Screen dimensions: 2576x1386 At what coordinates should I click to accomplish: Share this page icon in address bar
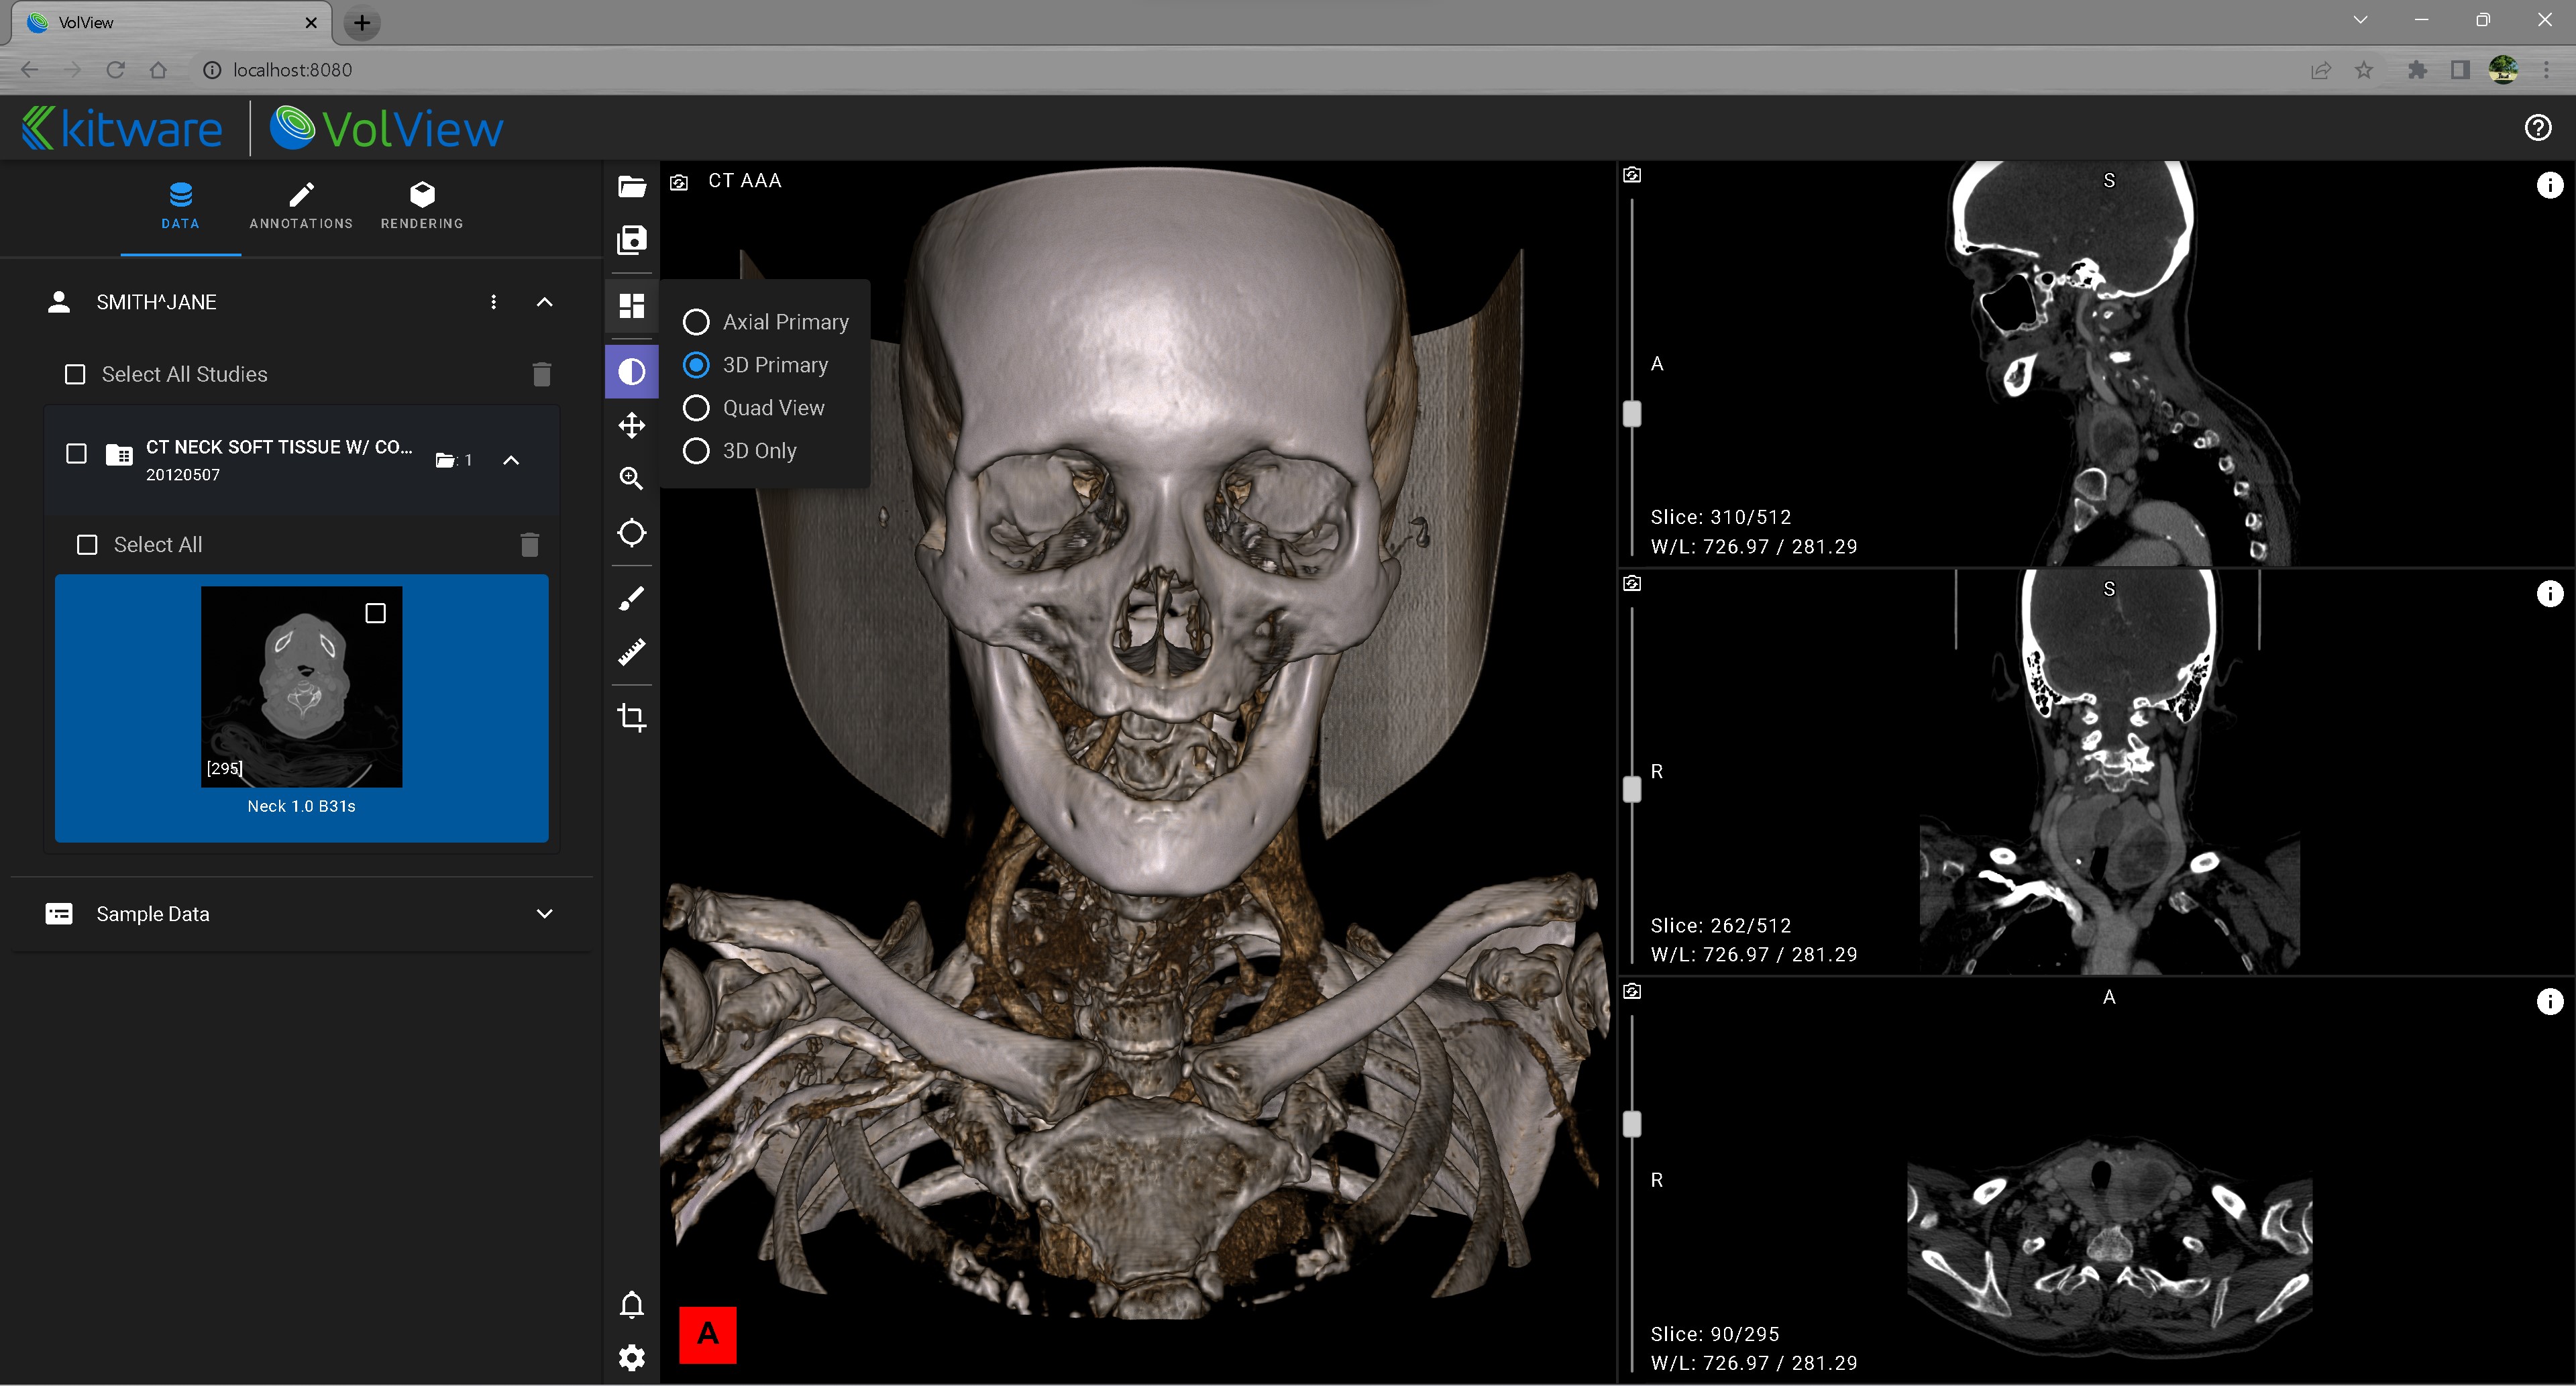(2321, 70)
